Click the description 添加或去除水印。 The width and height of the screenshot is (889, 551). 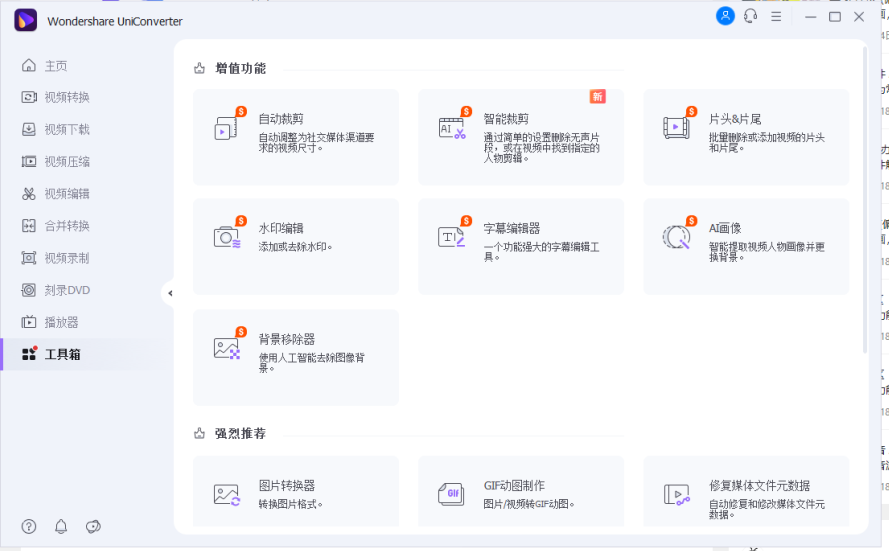(x=295, y=247)
